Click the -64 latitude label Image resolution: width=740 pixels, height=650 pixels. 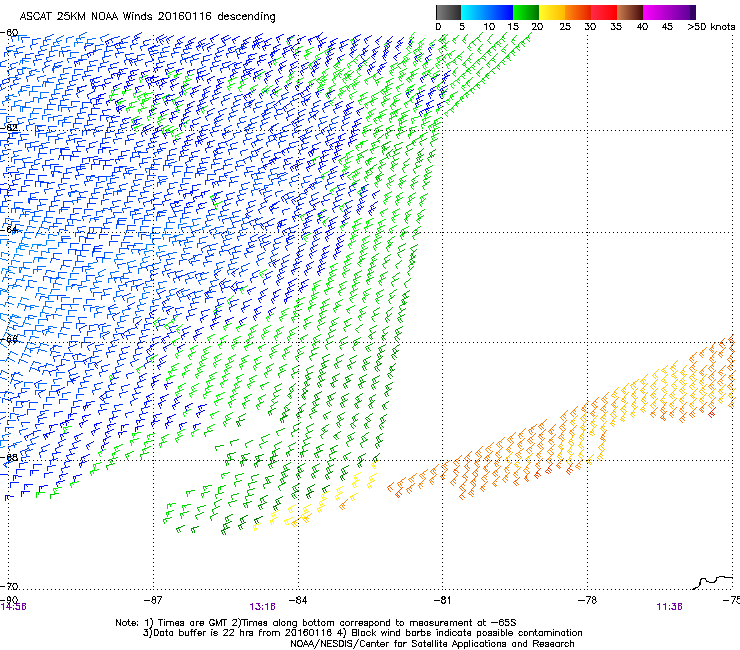click(9, 229)
